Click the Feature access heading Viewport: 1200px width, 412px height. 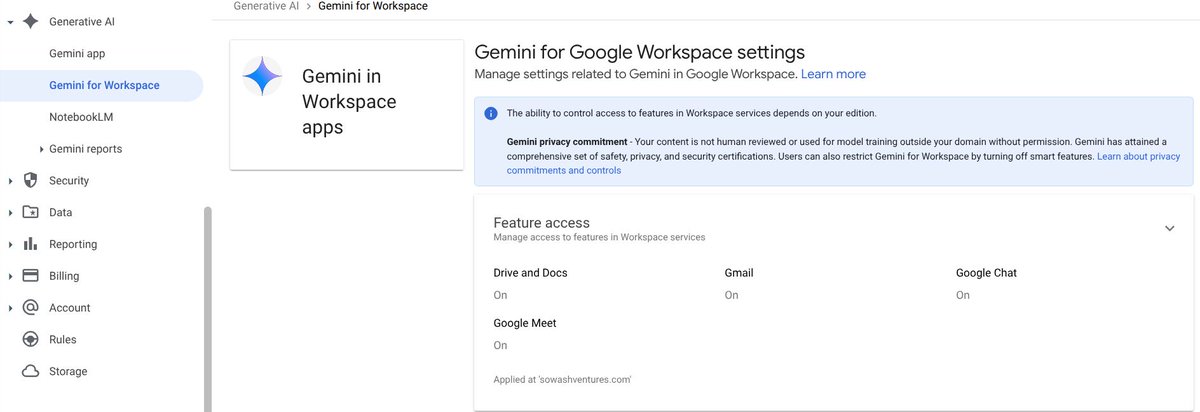541,223
